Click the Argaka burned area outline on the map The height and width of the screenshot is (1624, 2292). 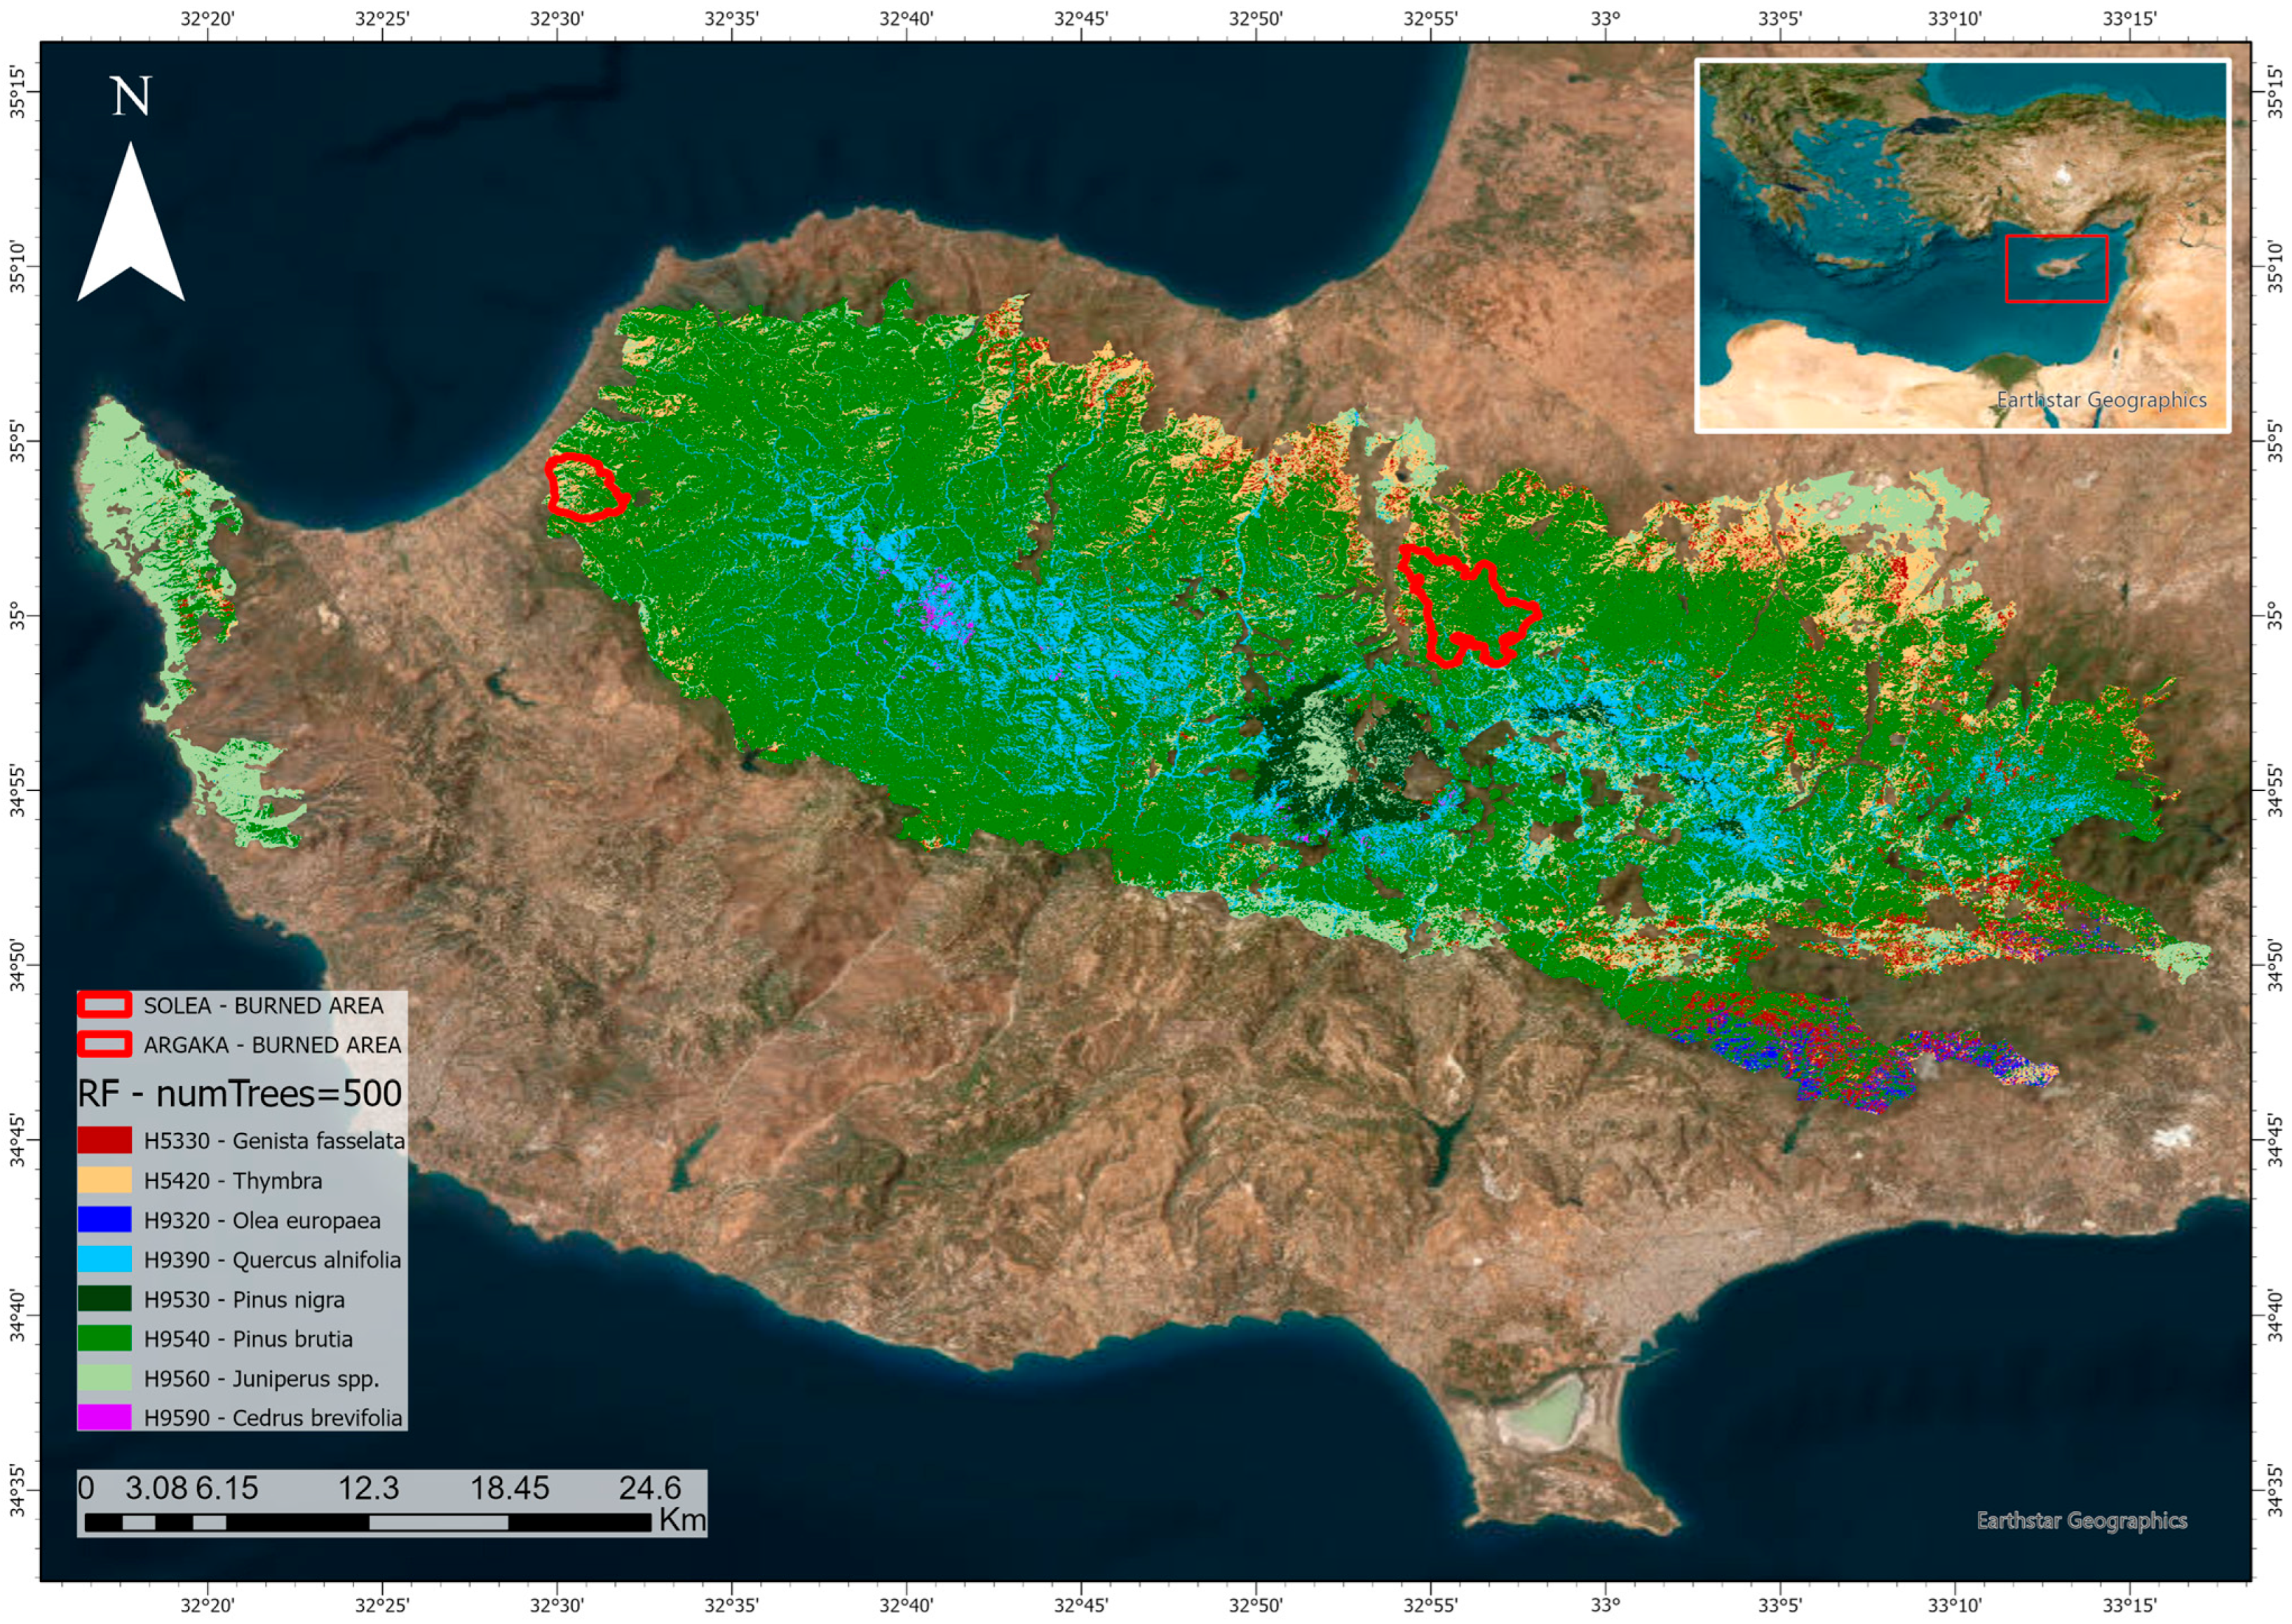587,487
